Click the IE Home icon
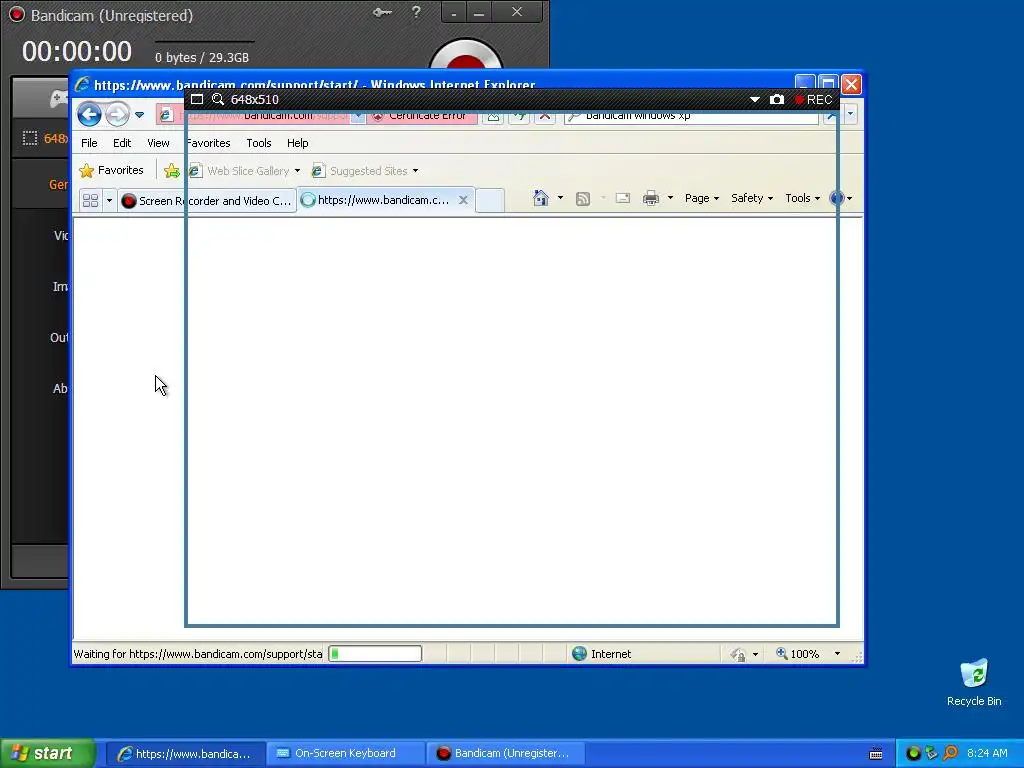This screenshot has height=768, width=1024. tap(541, 198)
